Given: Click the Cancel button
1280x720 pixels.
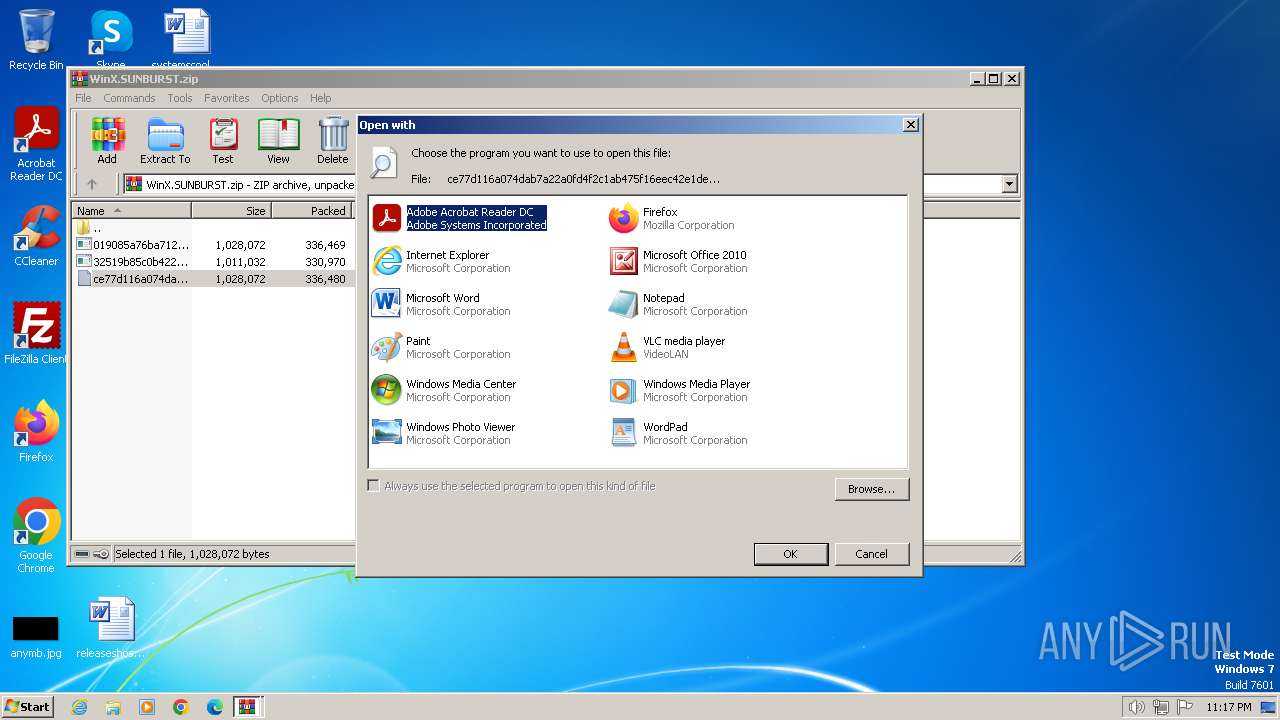Looking at the screenshot, I should 871,554.
